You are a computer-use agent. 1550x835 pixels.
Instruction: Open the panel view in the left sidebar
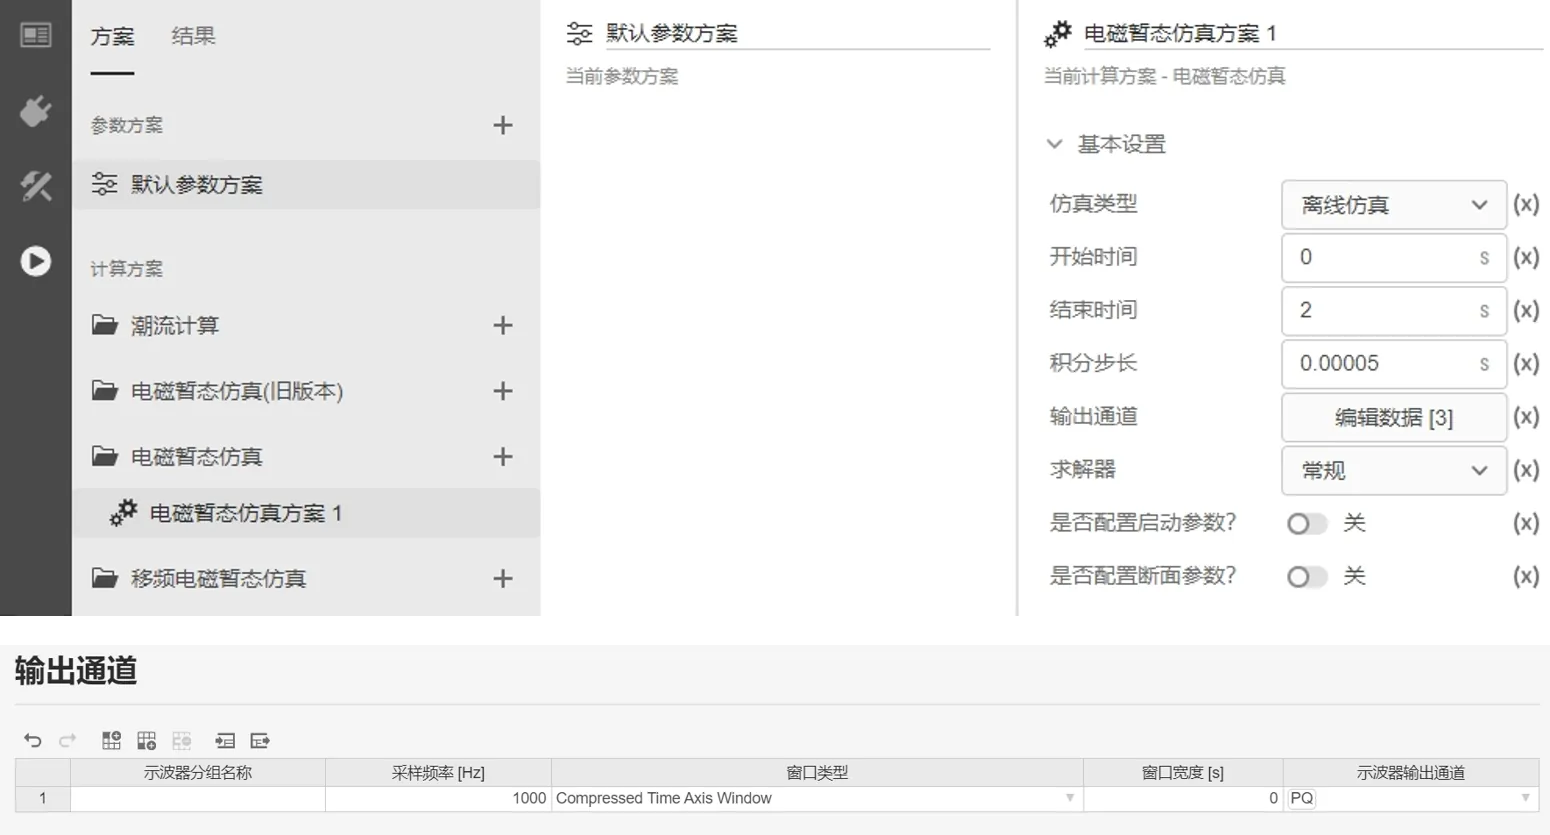click(35, 35)
